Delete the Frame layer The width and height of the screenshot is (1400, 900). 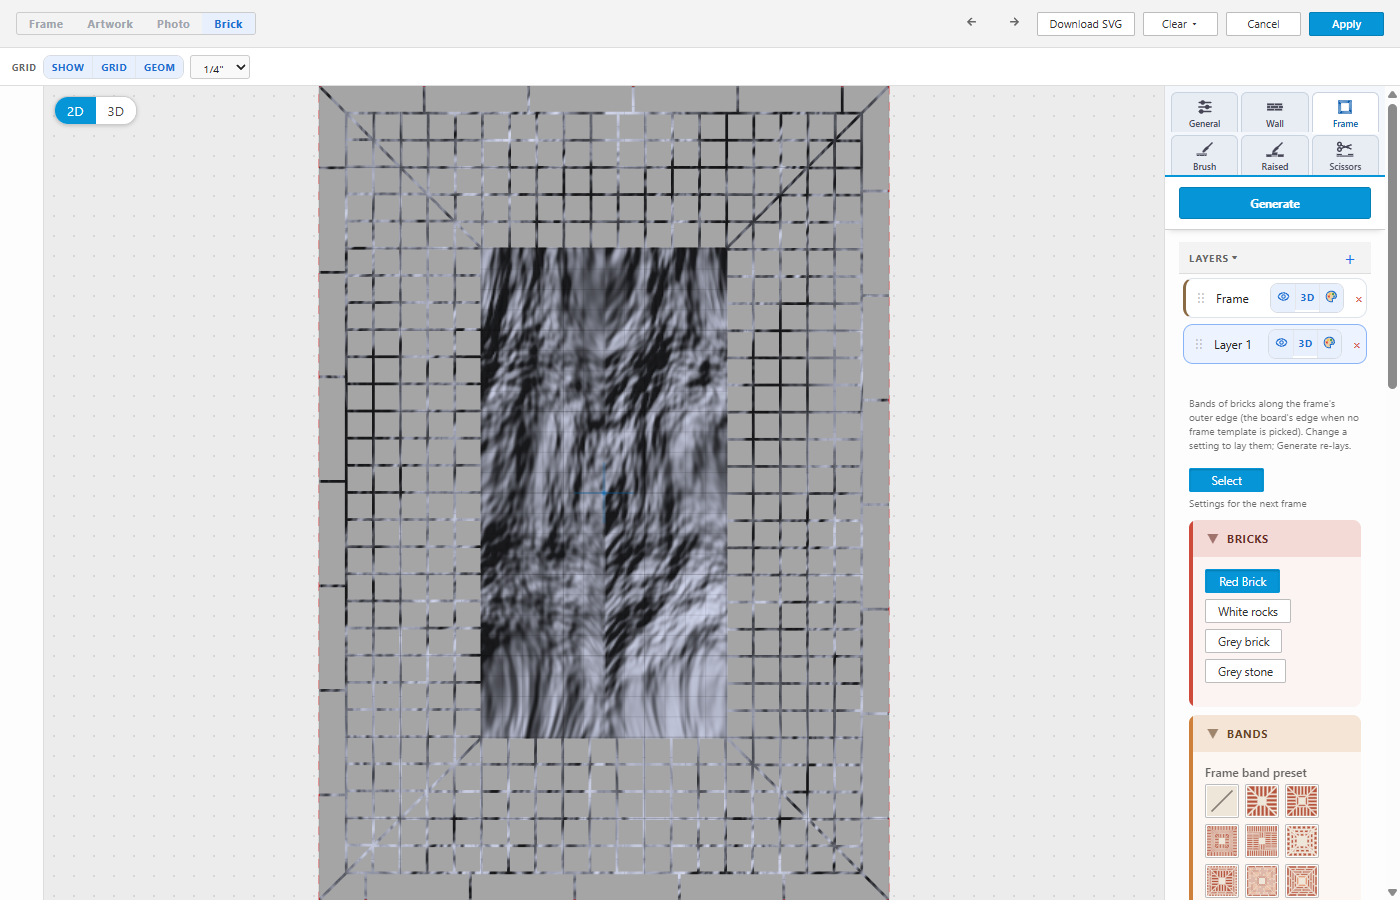point(1358,299)
